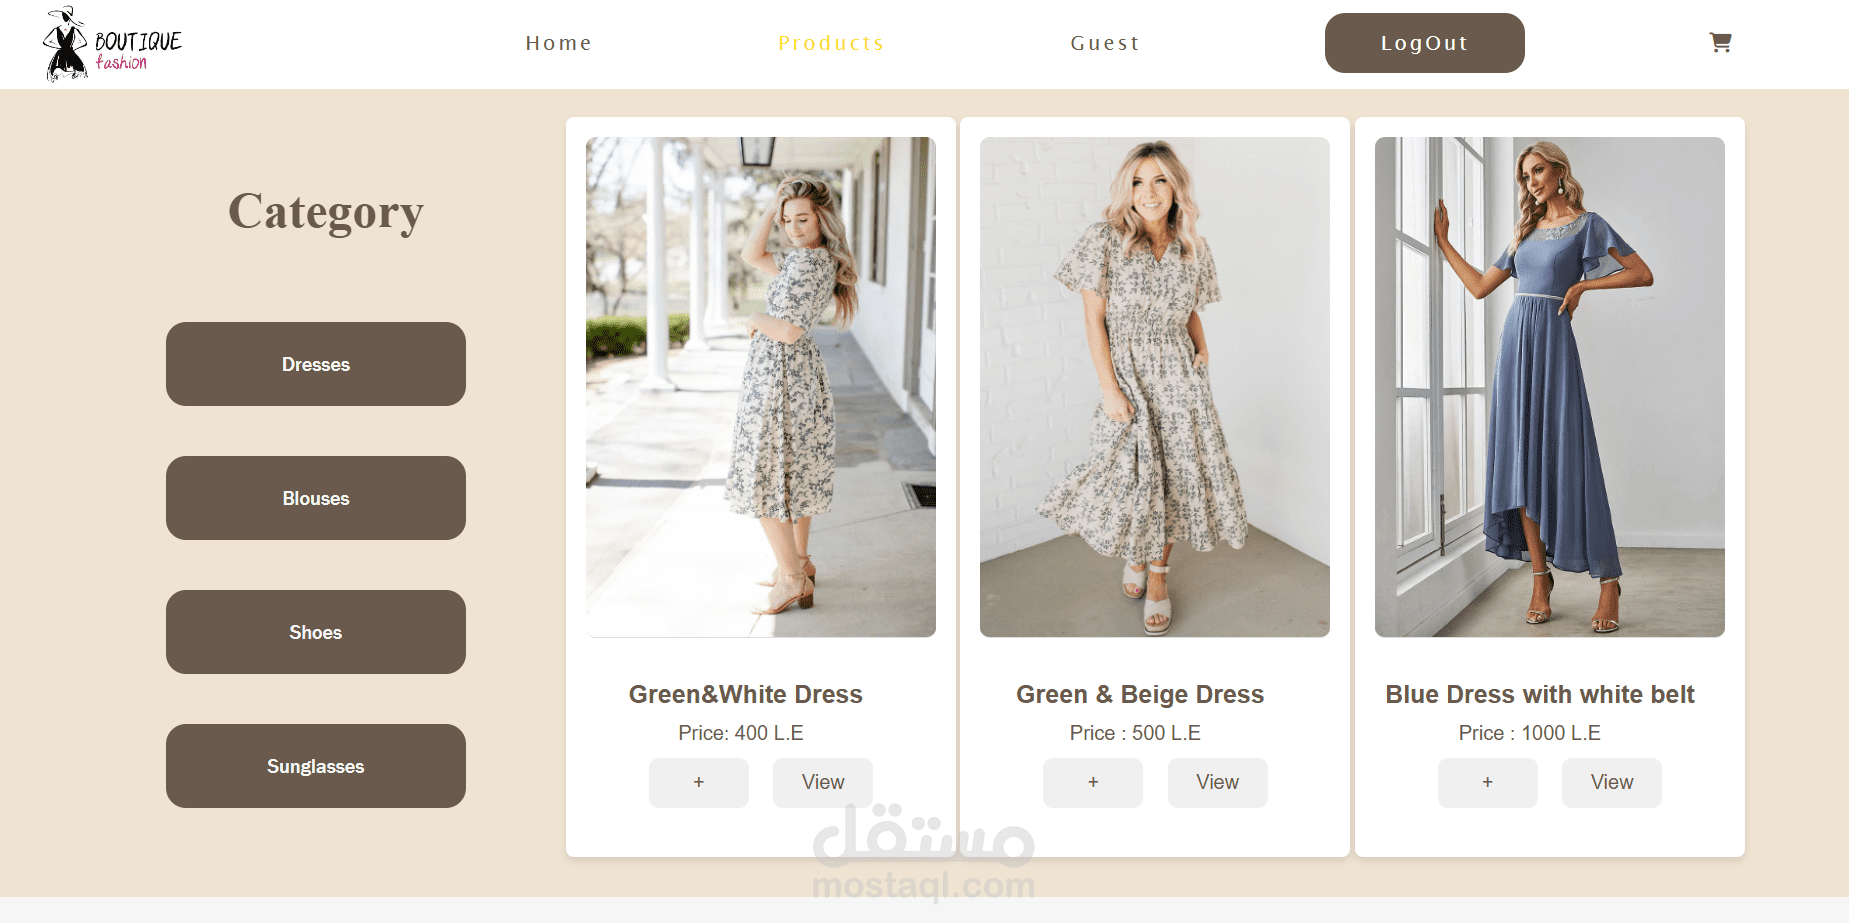
Task: View the Green & Beige Dress product
Action: pyautogui.click(x=1217, y=783)
